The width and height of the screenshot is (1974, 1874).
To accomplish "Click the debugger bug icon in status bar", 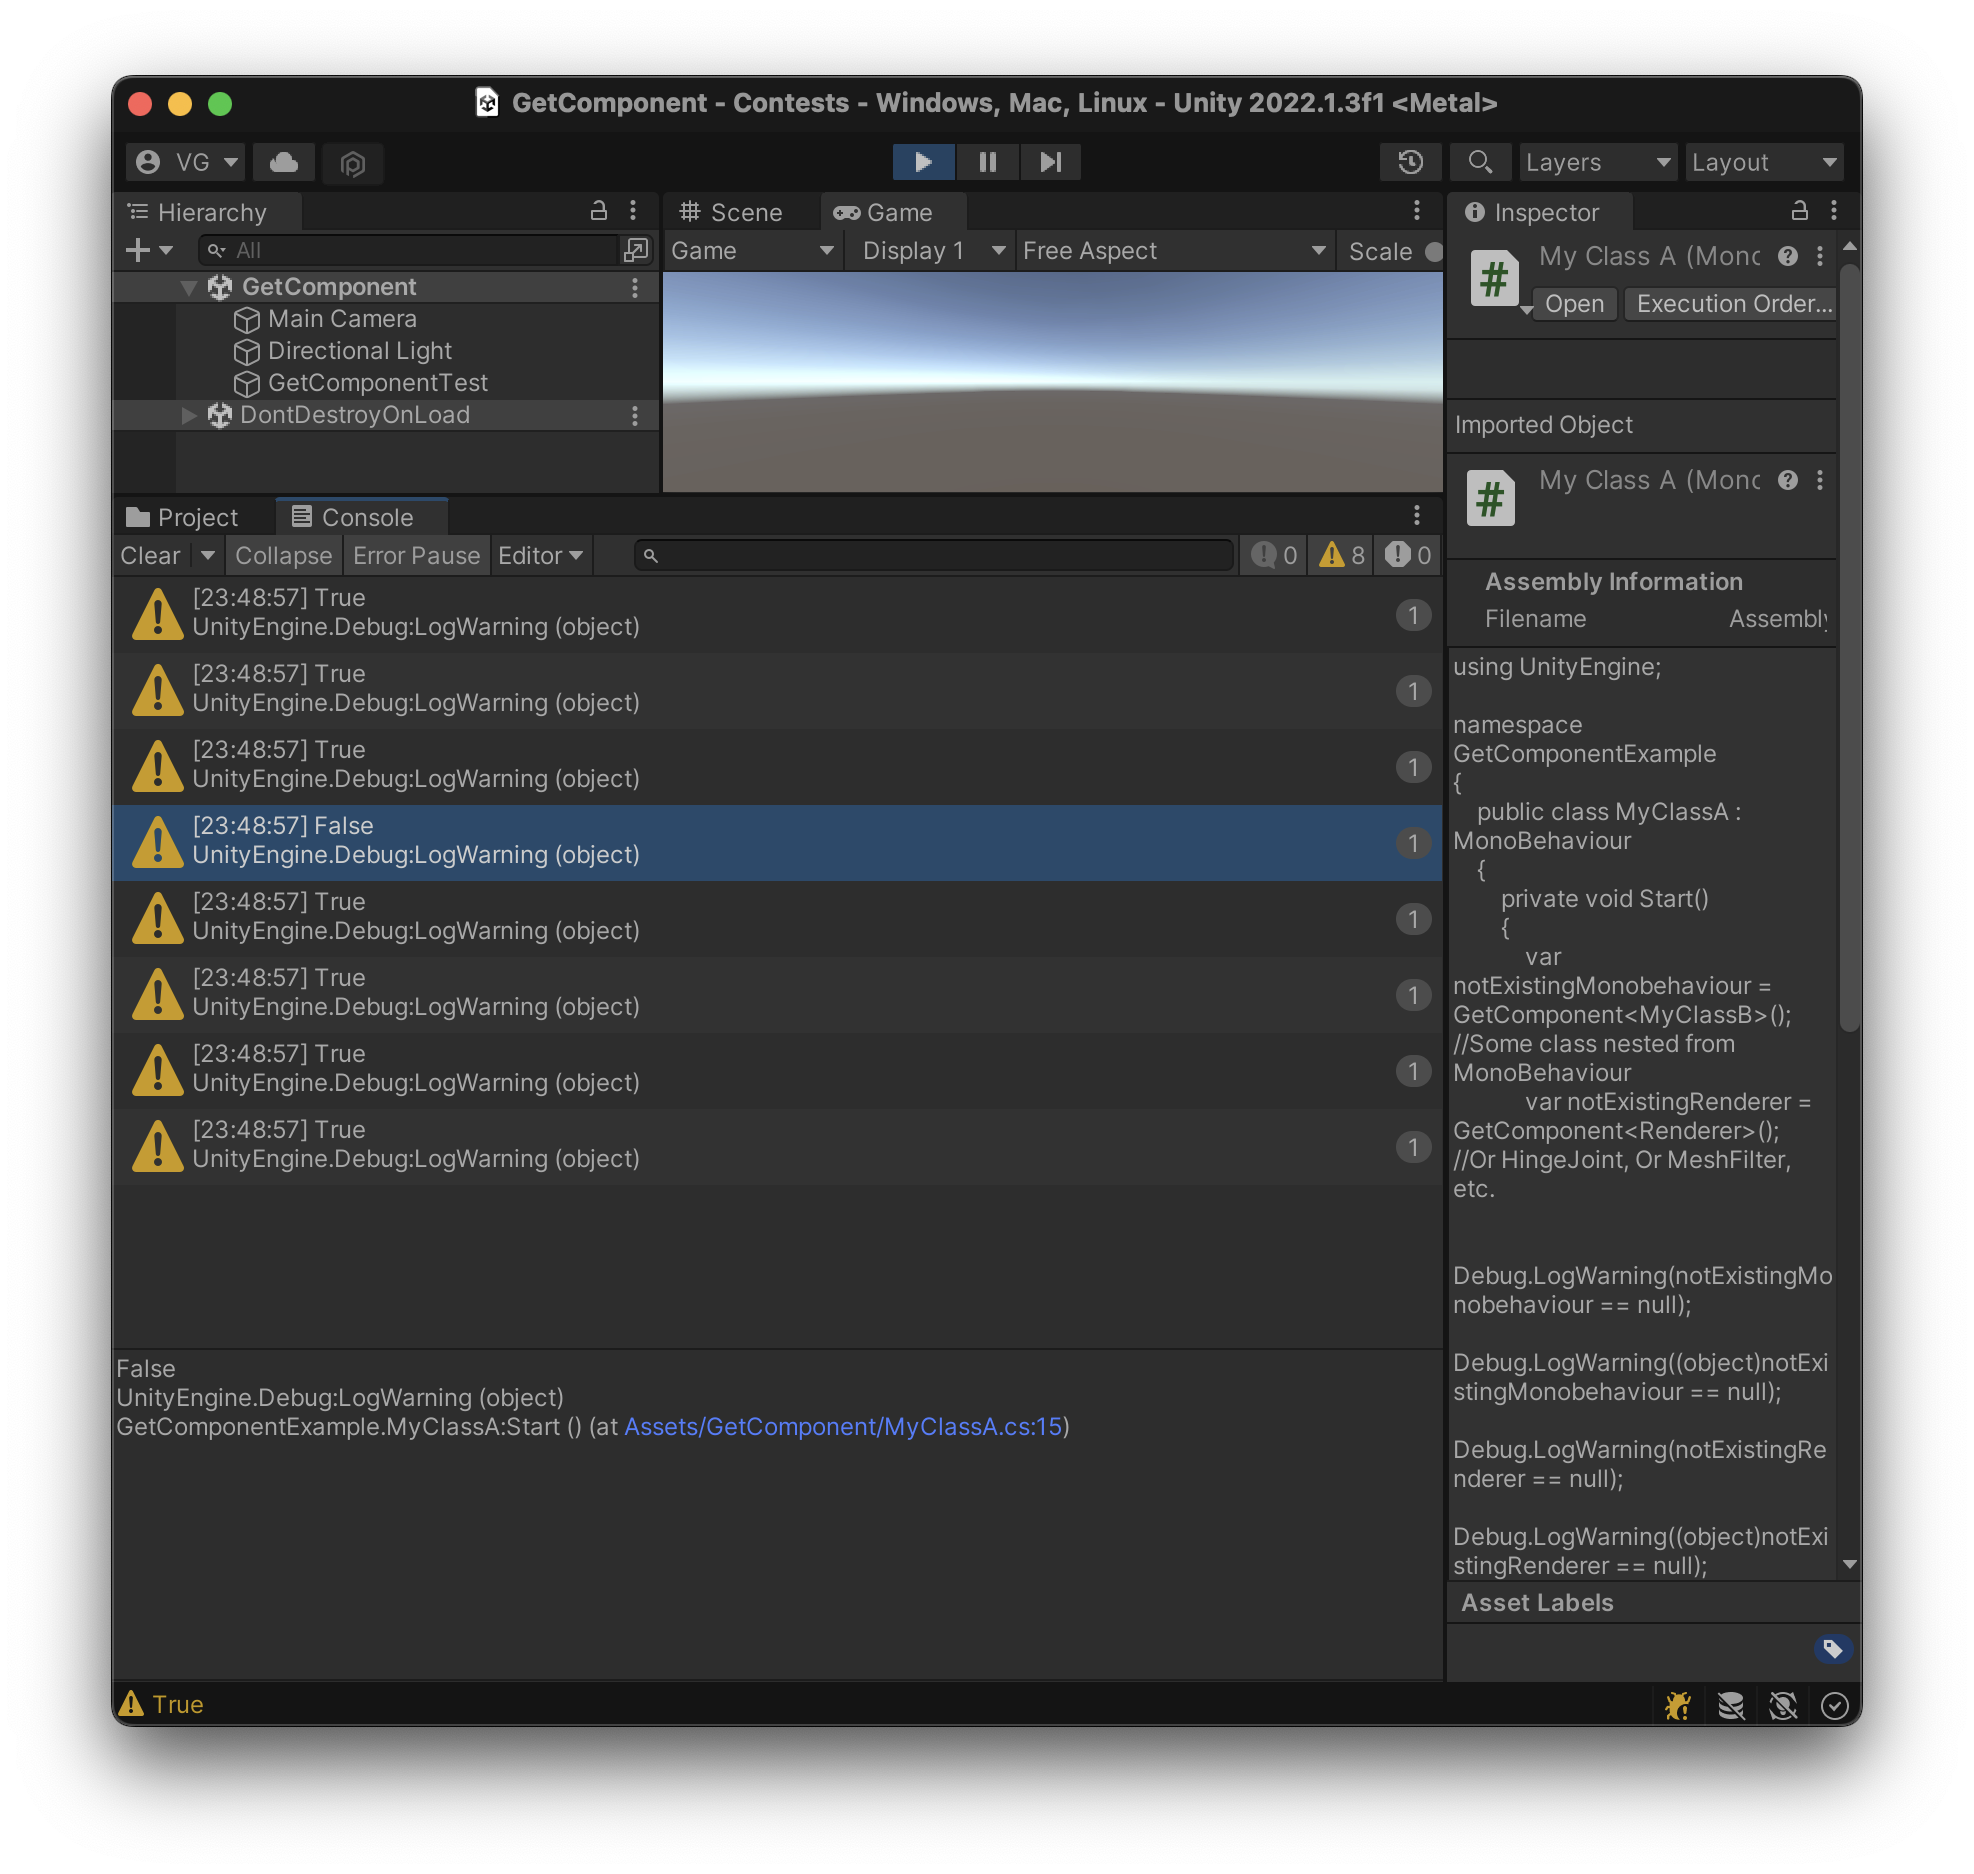I will tap(1678, 1705).
